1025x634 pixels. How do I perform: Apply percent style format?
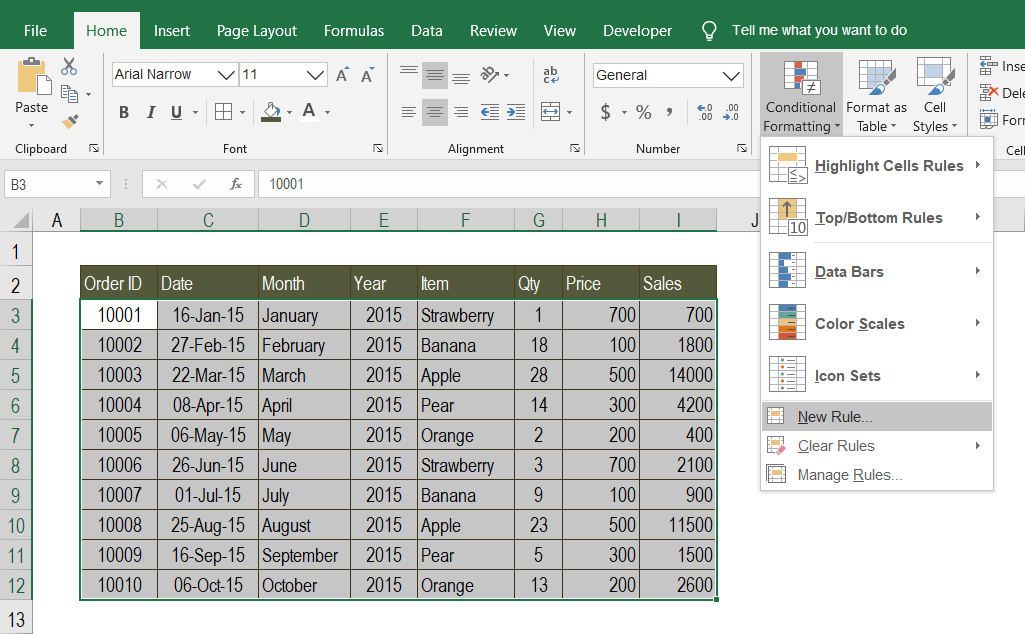click(x=644, y=112)
